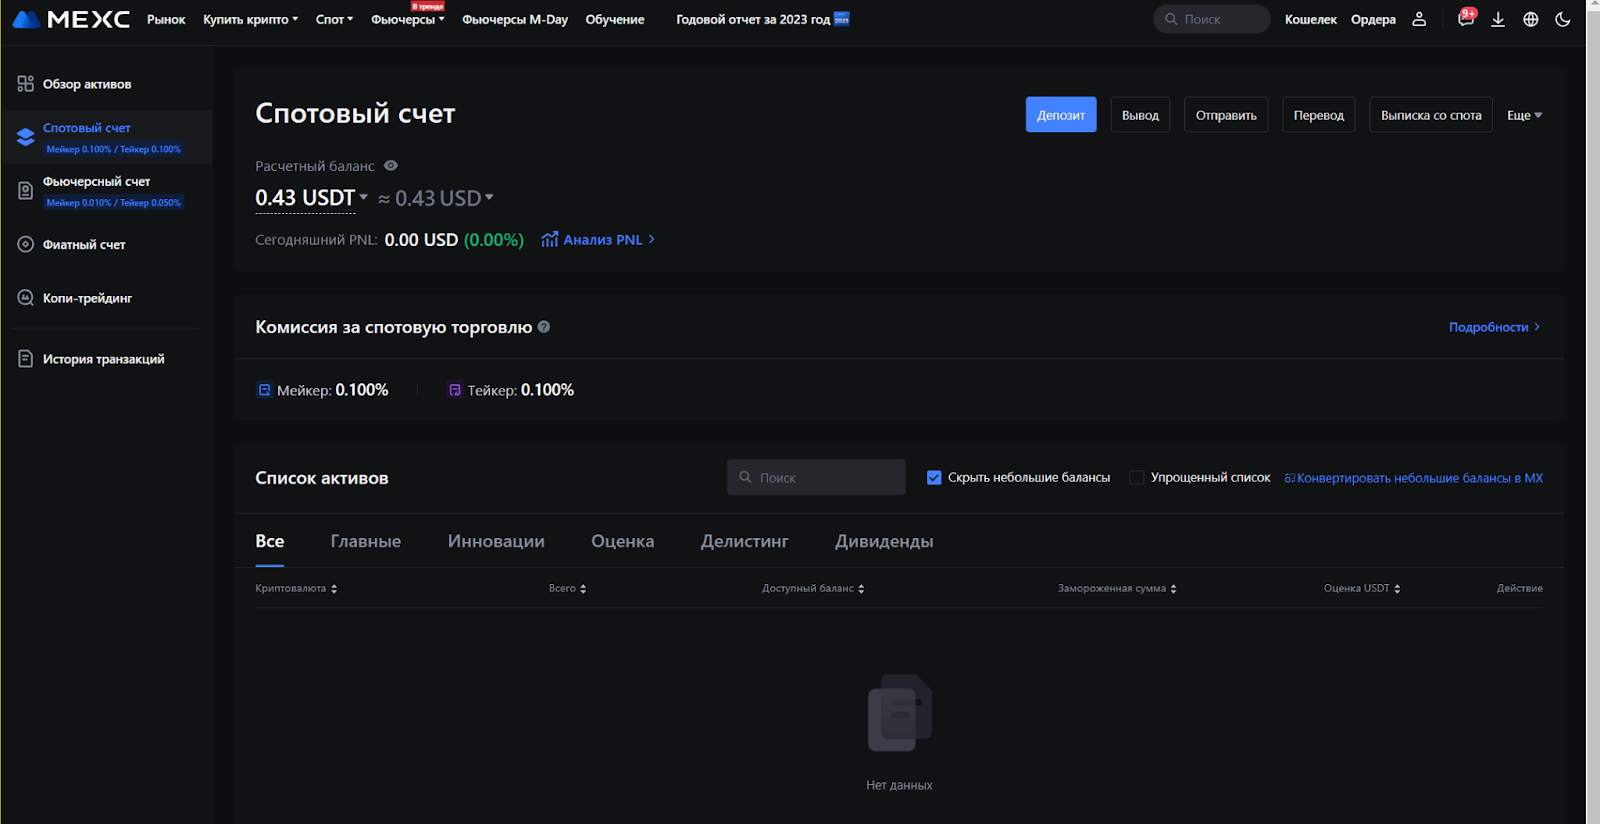Viewport: 1600px width, 824px height.
Task: Open the chat notifications icon
Action: click(1465, 19)
